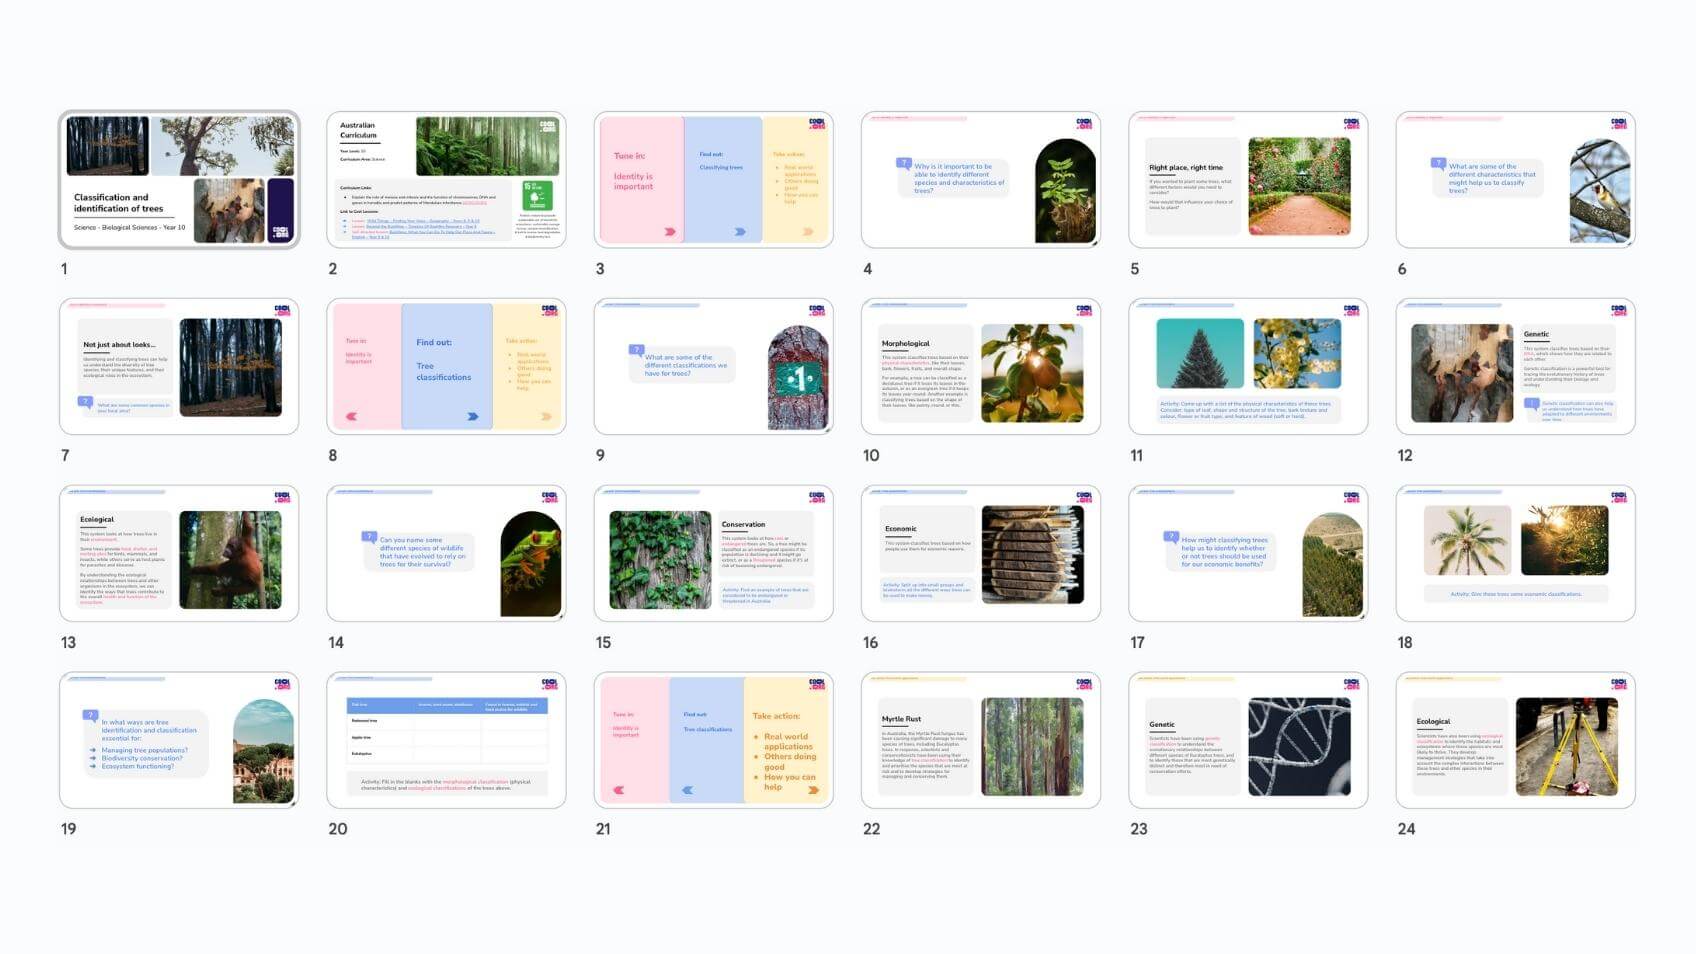Image resolution: width=1696 pixels, height=954 pixels.
Task: Select the title slide 'Classification and identification of trees'
Action: point(179,180)
